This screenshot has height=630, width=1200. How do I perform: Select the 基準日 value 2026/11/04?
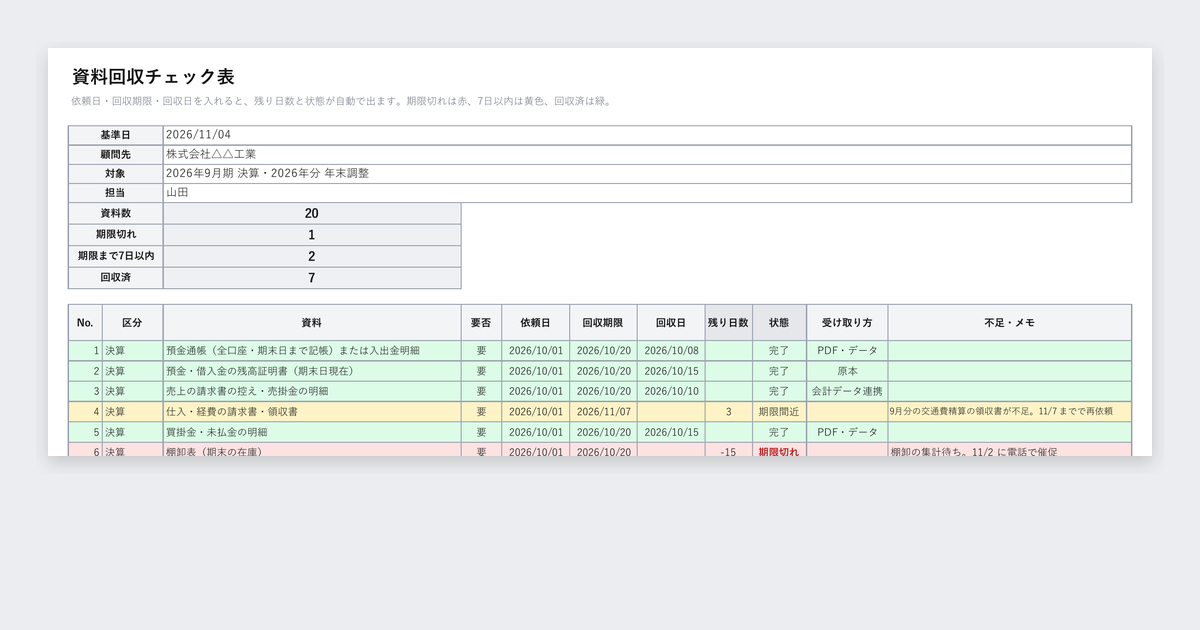[x=647, y=135]
